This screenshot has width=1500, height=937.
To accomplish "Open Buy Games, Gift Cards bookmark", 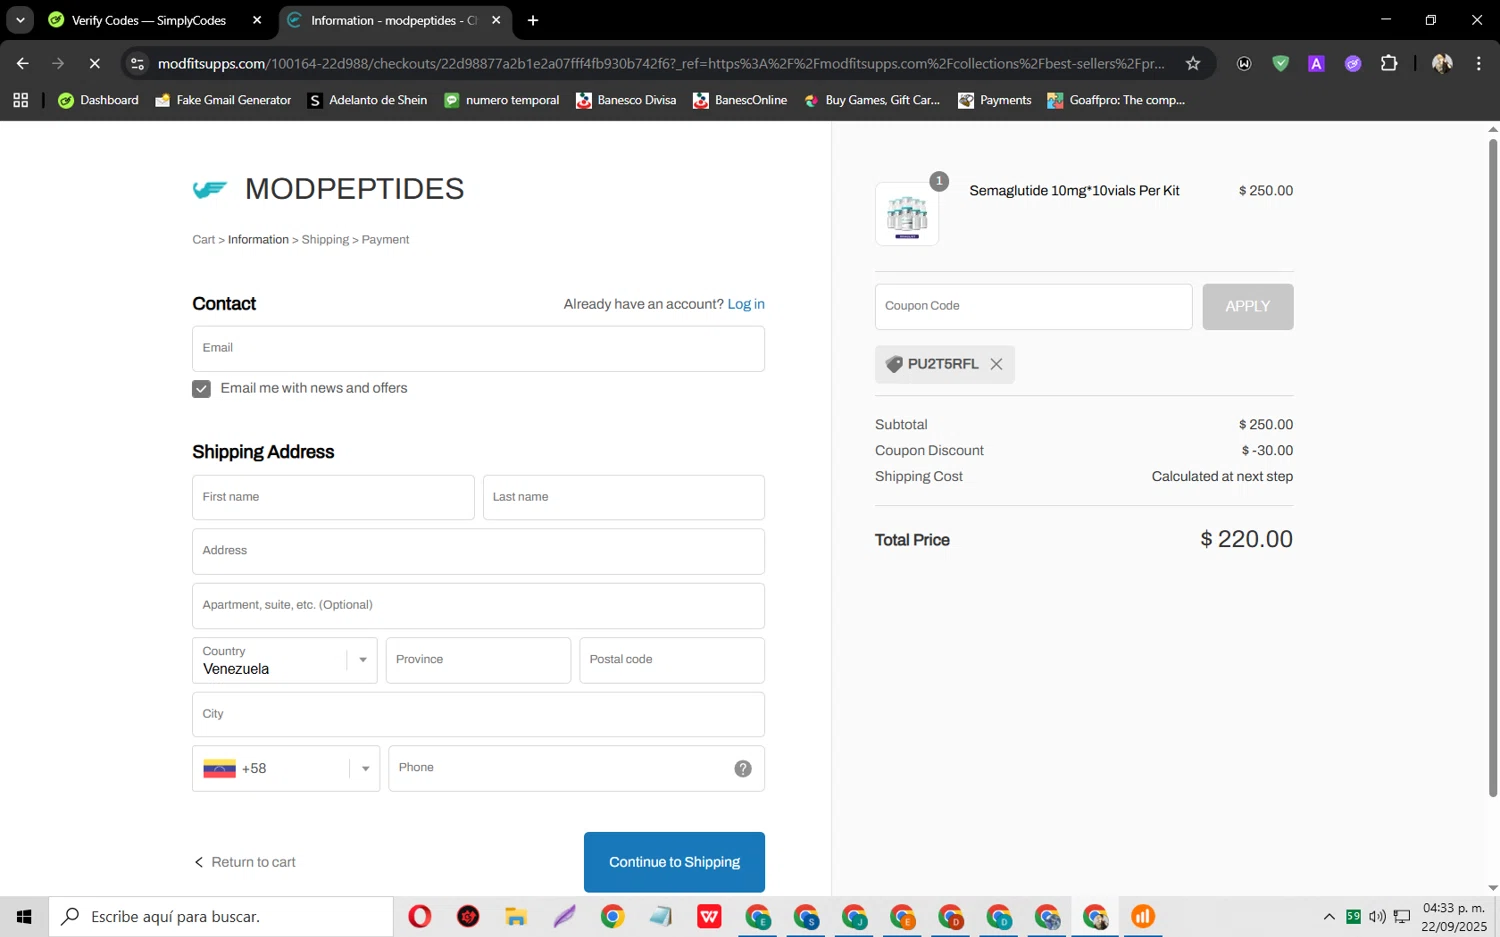I will (872, 100).
